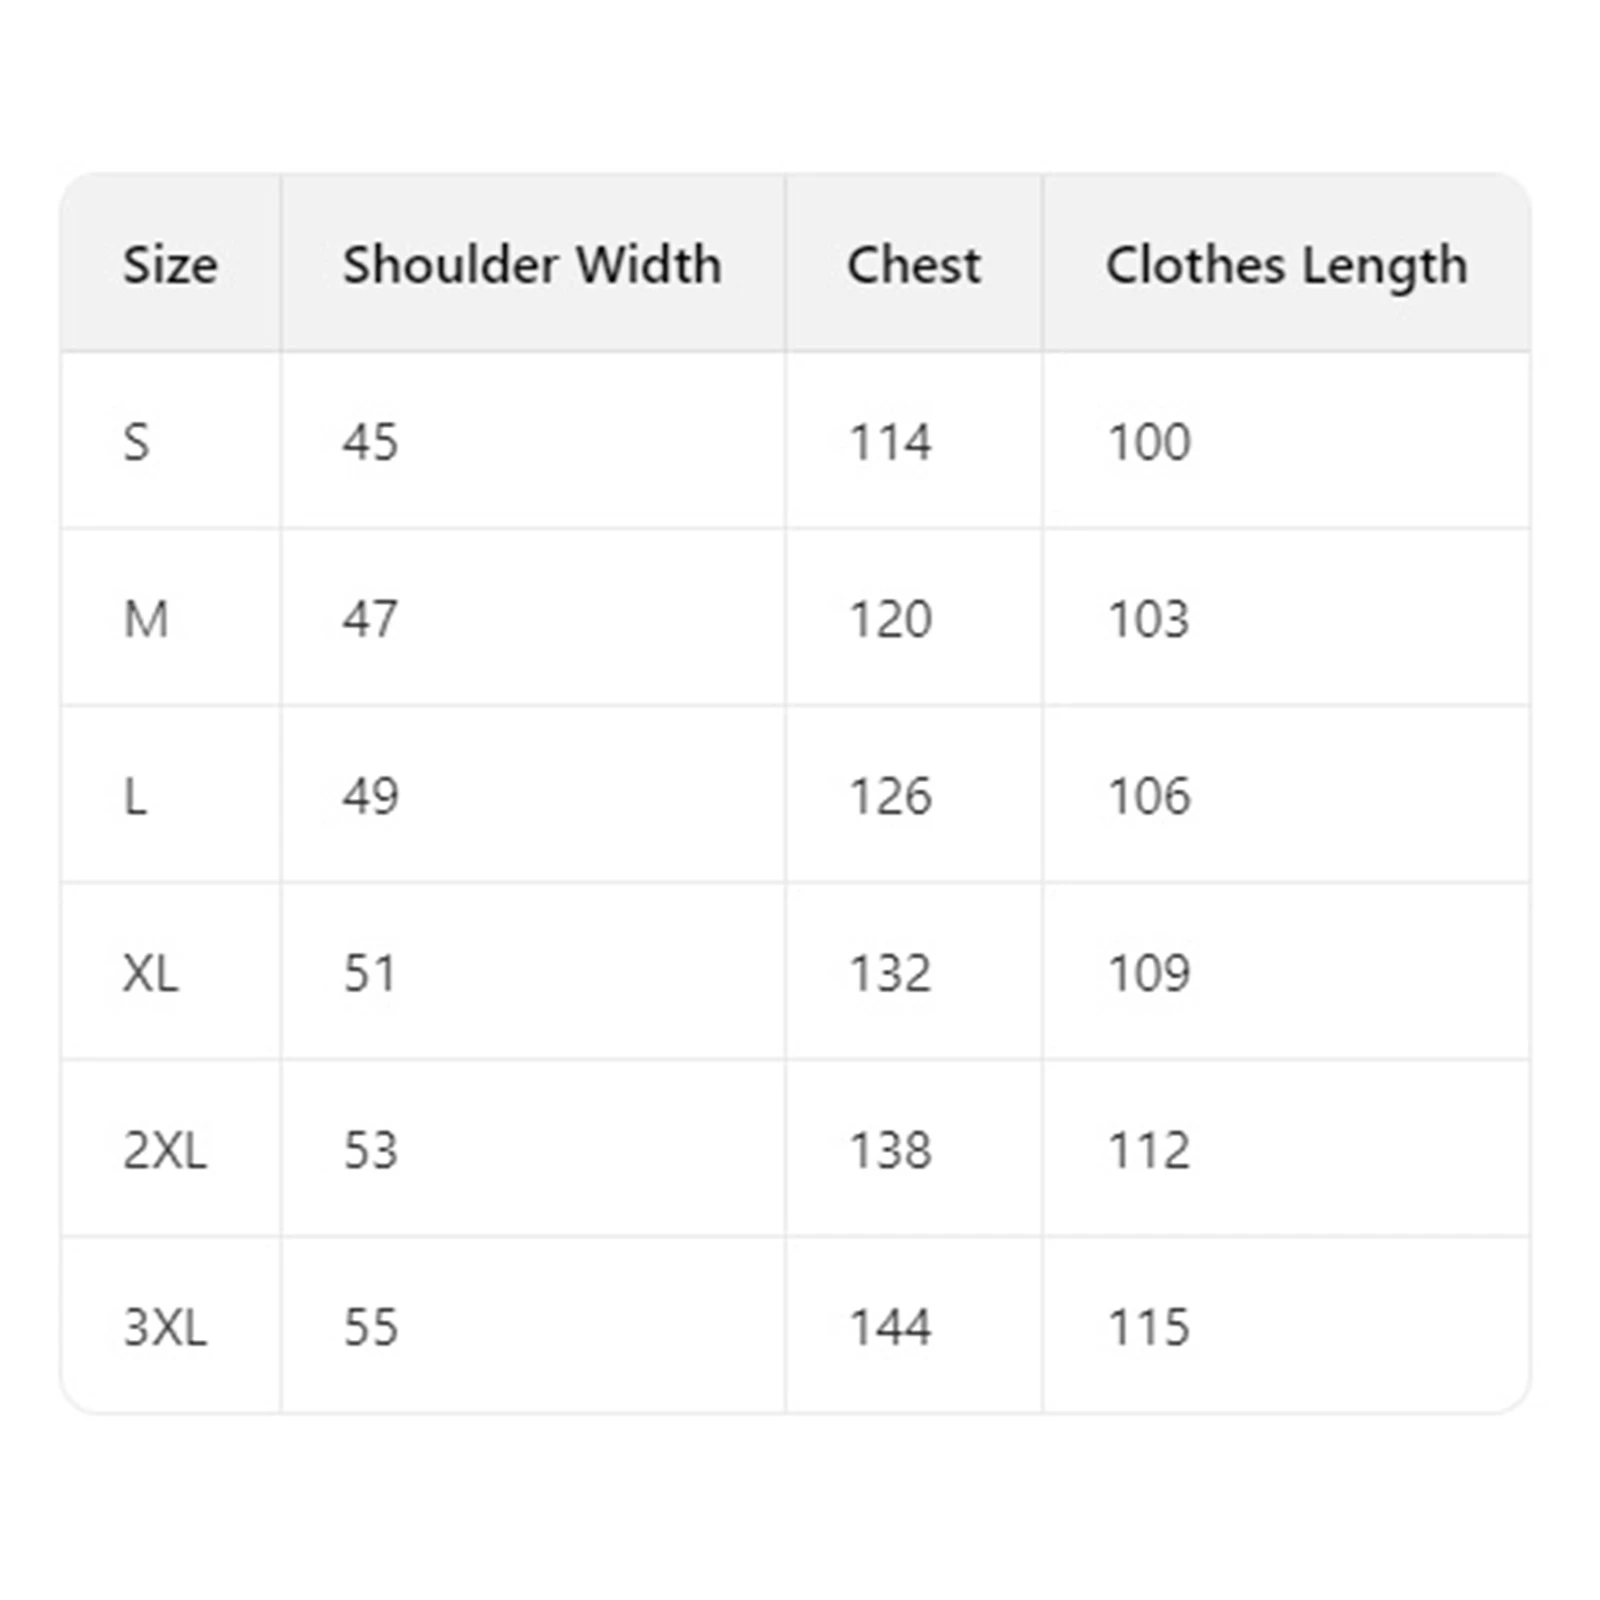Select chest value 132 in XL row
The height and width of the screenshot is (1600, 1600).
click(x=890, y=973)
